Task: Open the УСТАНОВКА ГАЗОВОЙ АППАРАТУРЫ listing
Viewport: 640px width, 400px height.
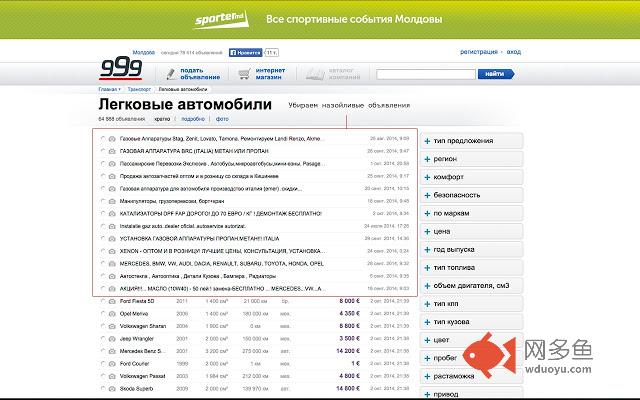Action: (x=200, y=238)
